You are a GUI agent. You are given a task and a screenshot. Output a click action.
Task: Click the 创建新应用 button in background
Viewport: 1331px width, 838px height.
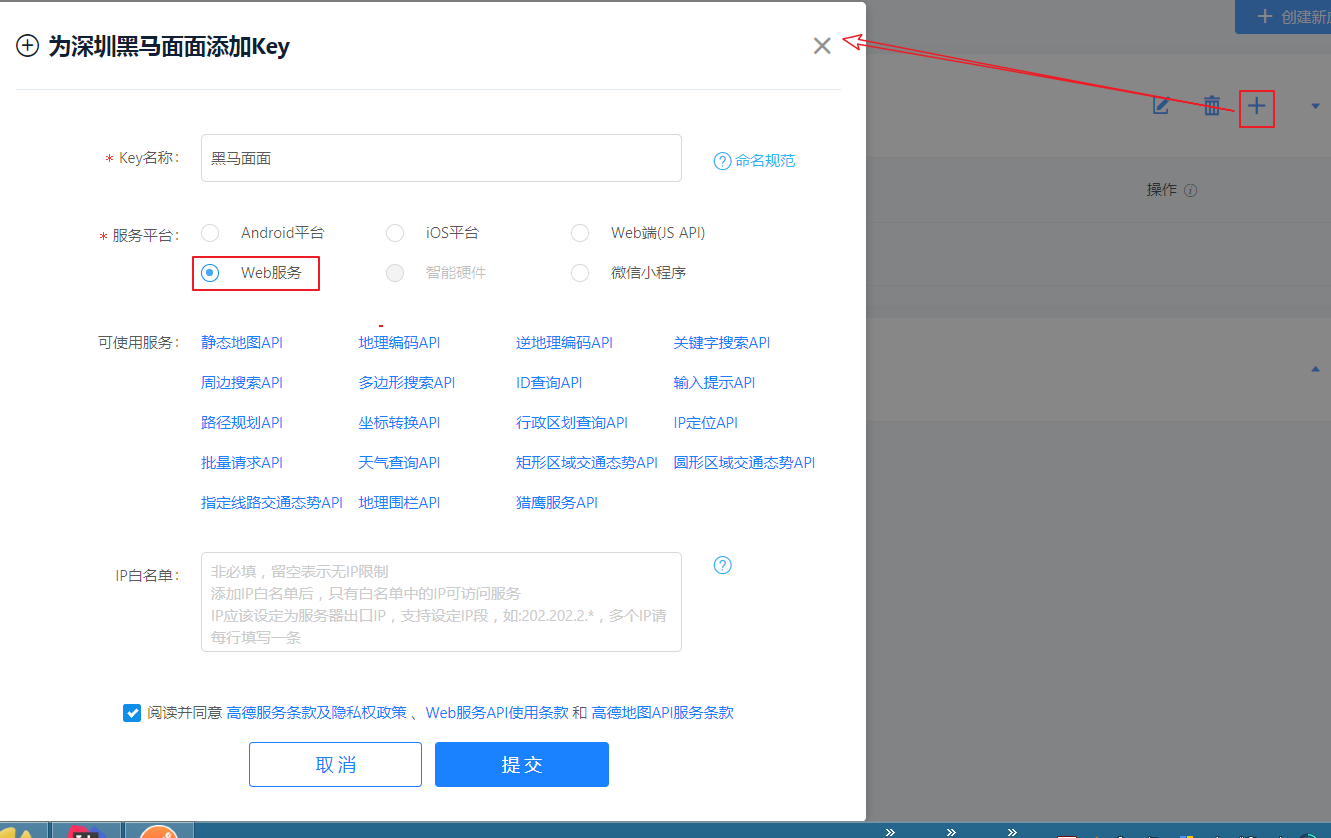(x=1284, y=17)
